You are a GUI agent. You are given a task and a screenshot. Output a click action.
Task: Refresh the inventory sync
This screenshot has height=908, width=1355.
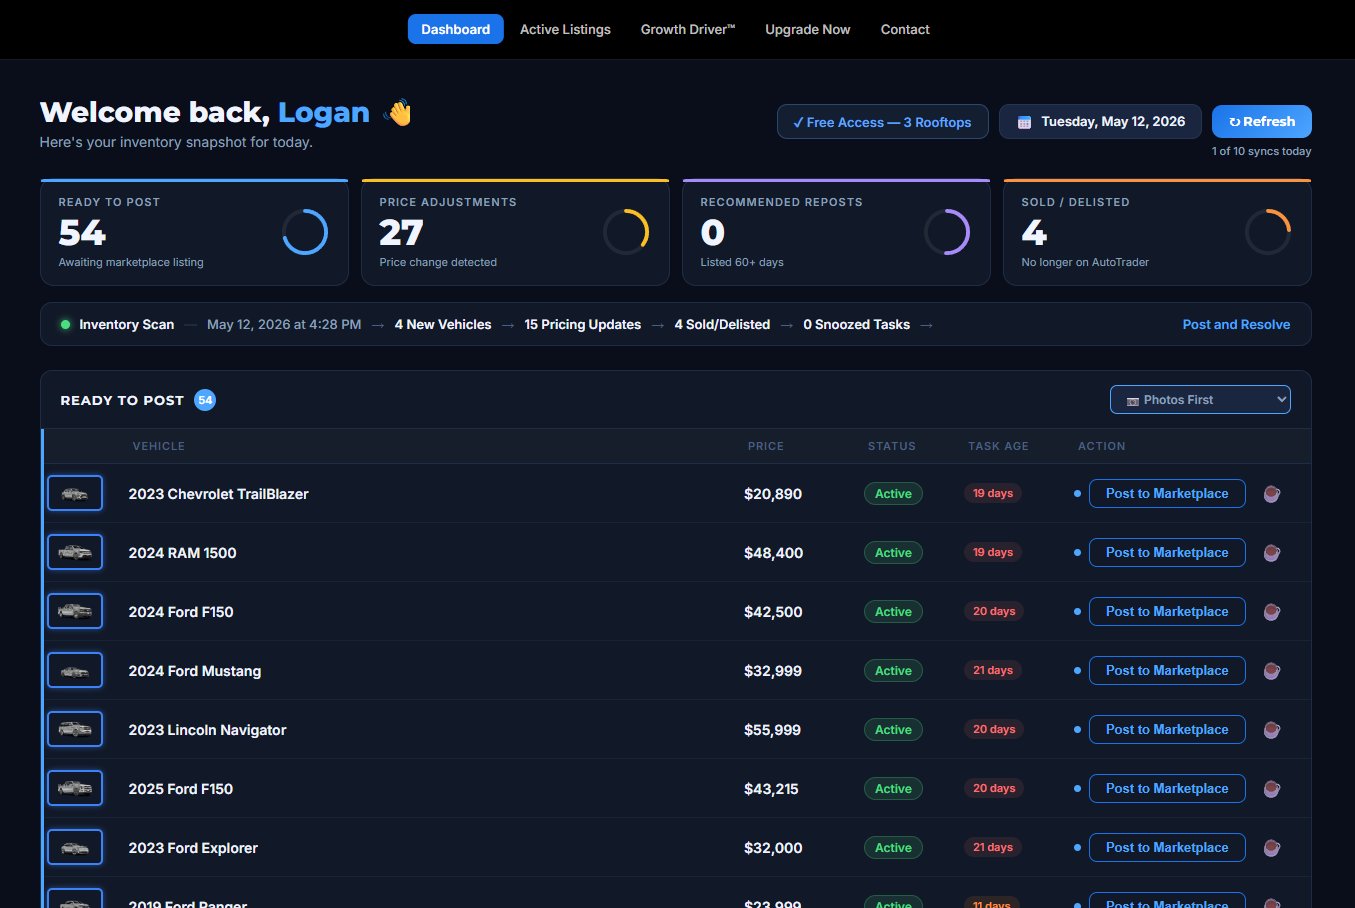point(1262,122)
